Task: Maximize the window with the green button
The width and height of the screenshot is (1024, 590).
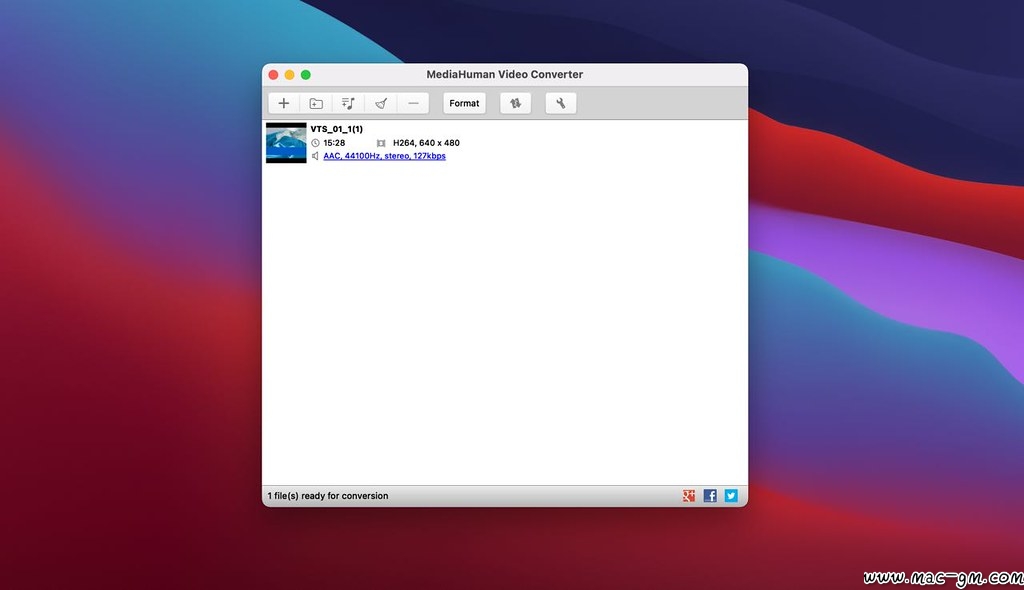Action: 306,75
